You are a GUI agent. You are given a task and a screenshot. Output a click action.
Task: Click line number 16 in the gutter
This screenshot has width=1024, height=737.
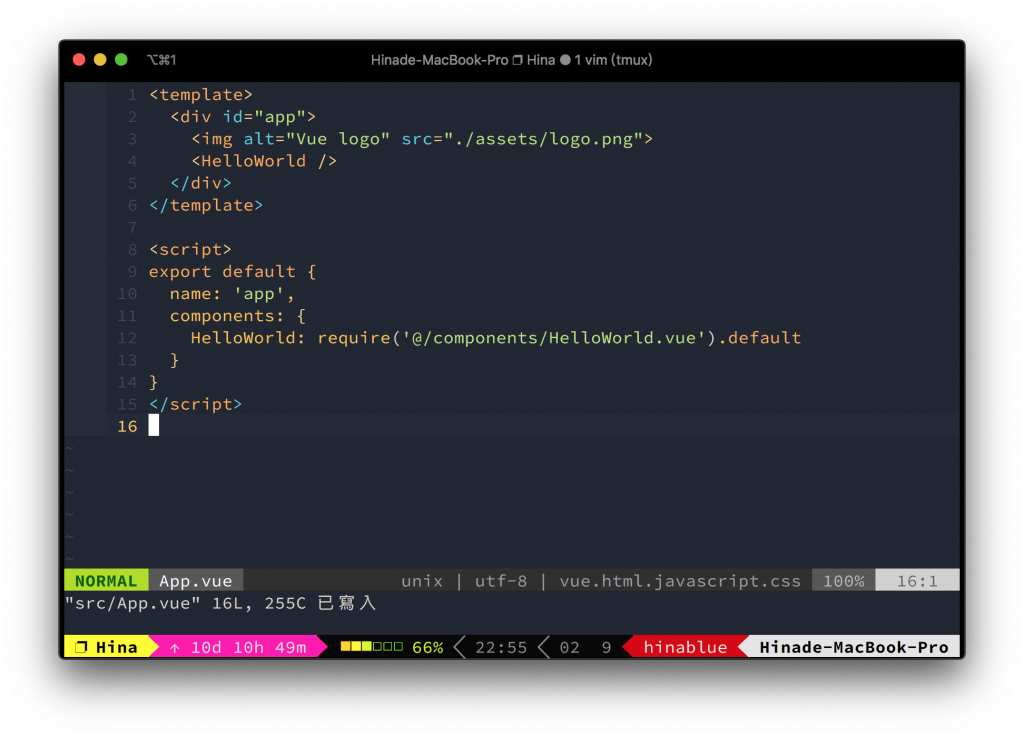[x=127, y=426]
